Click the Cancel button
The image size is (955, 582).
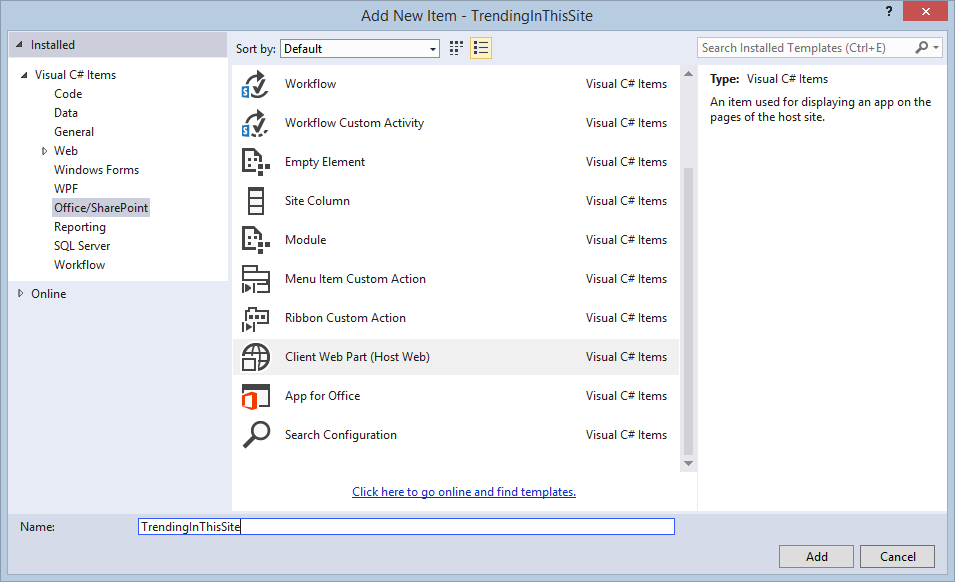coord(897,556)
